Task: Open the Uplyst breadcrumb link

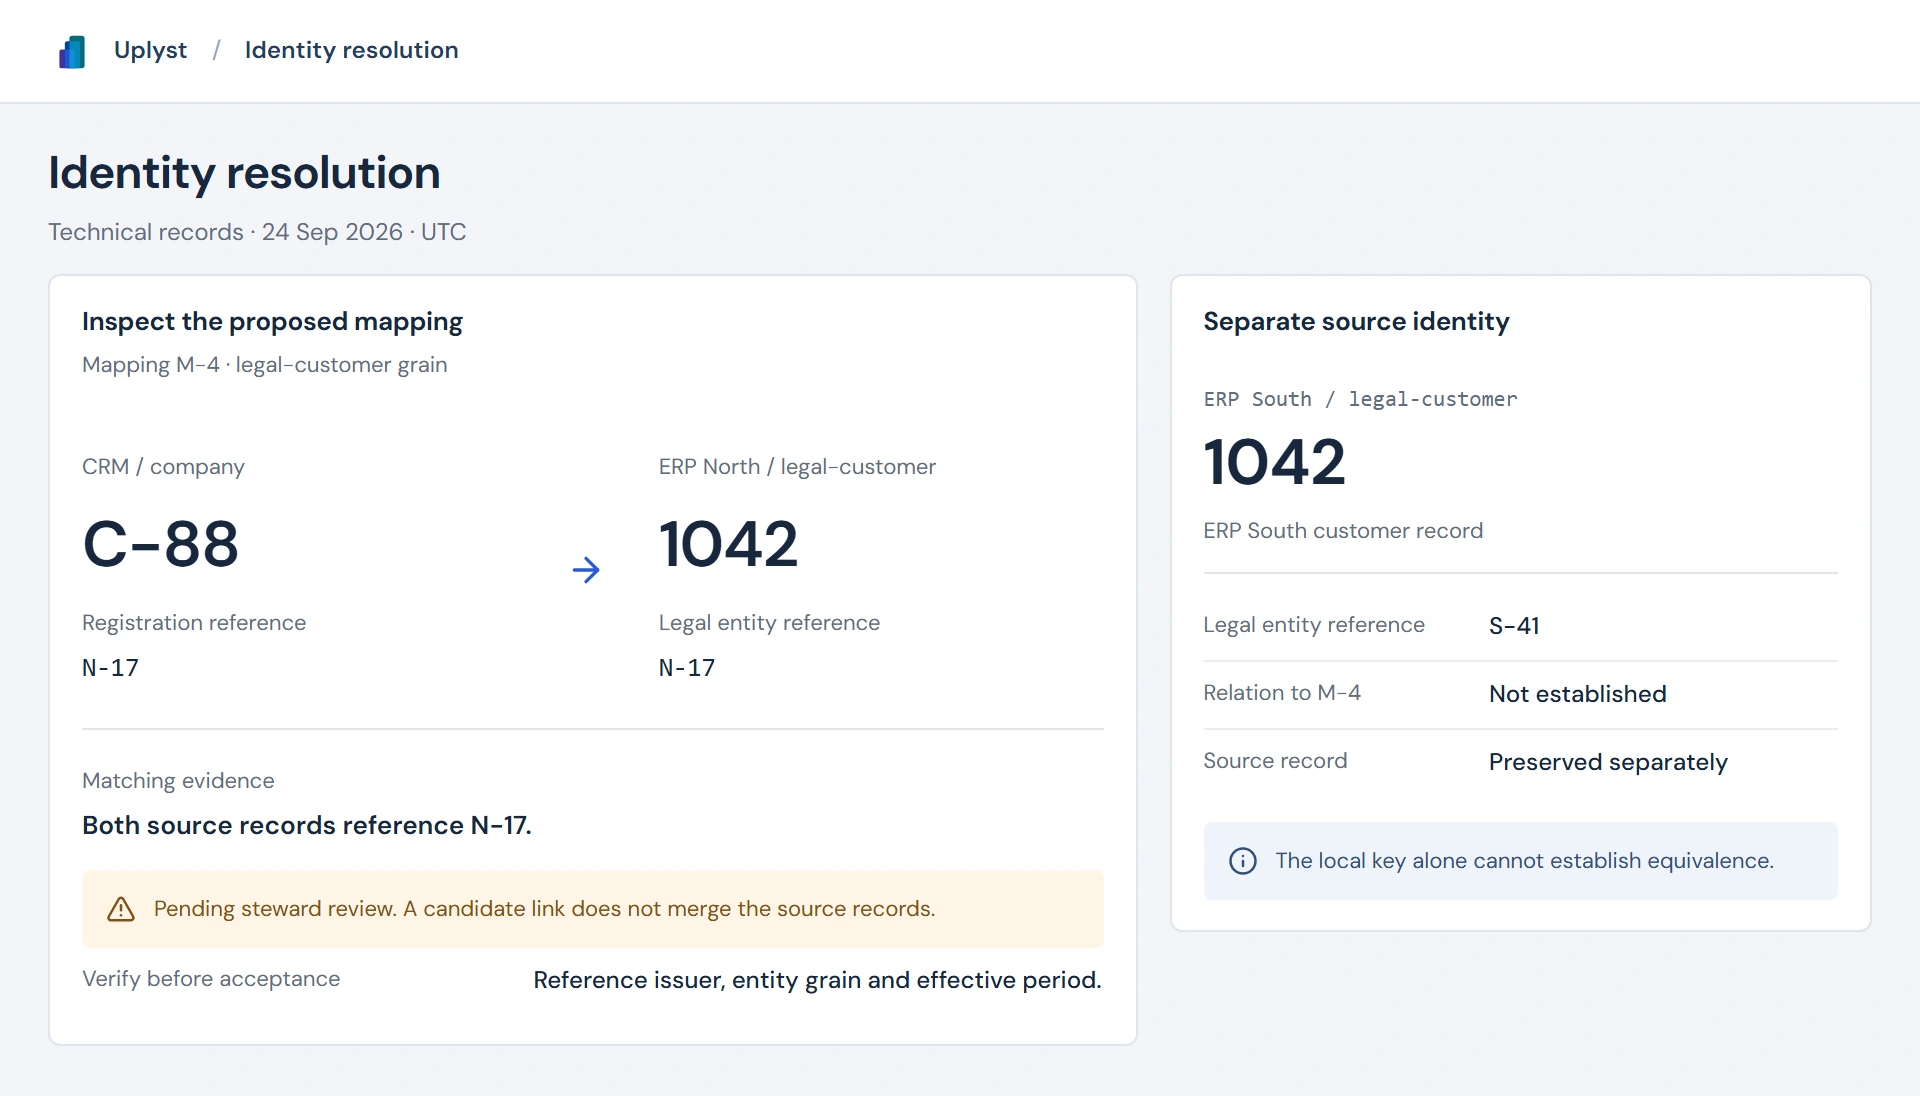Action: (150, 50)
